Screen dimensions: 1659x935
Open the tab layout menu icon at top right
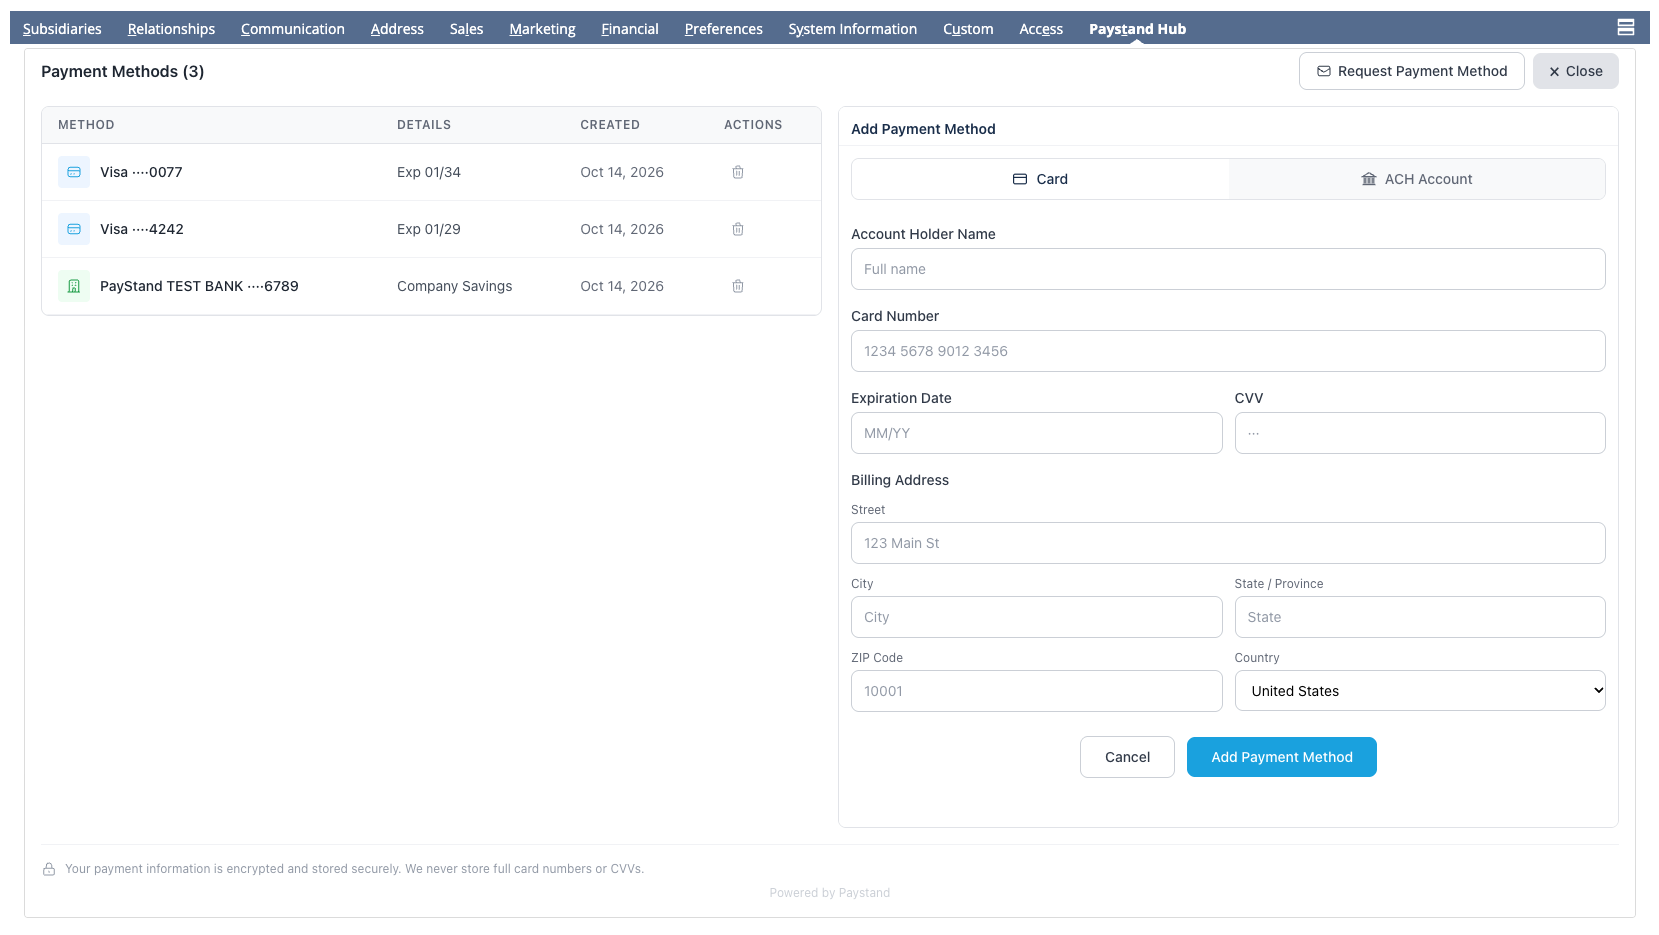pos(1626,27)
